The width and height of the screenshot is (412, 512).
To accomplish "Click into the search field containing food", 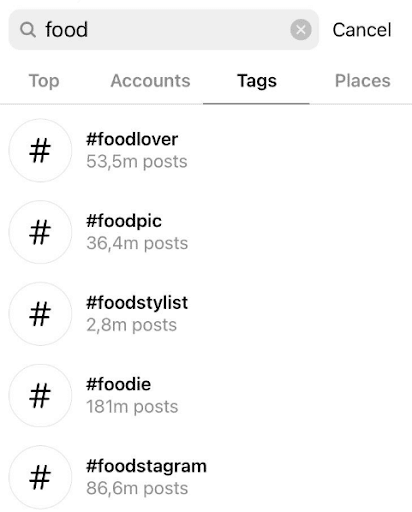I will 164,30.
